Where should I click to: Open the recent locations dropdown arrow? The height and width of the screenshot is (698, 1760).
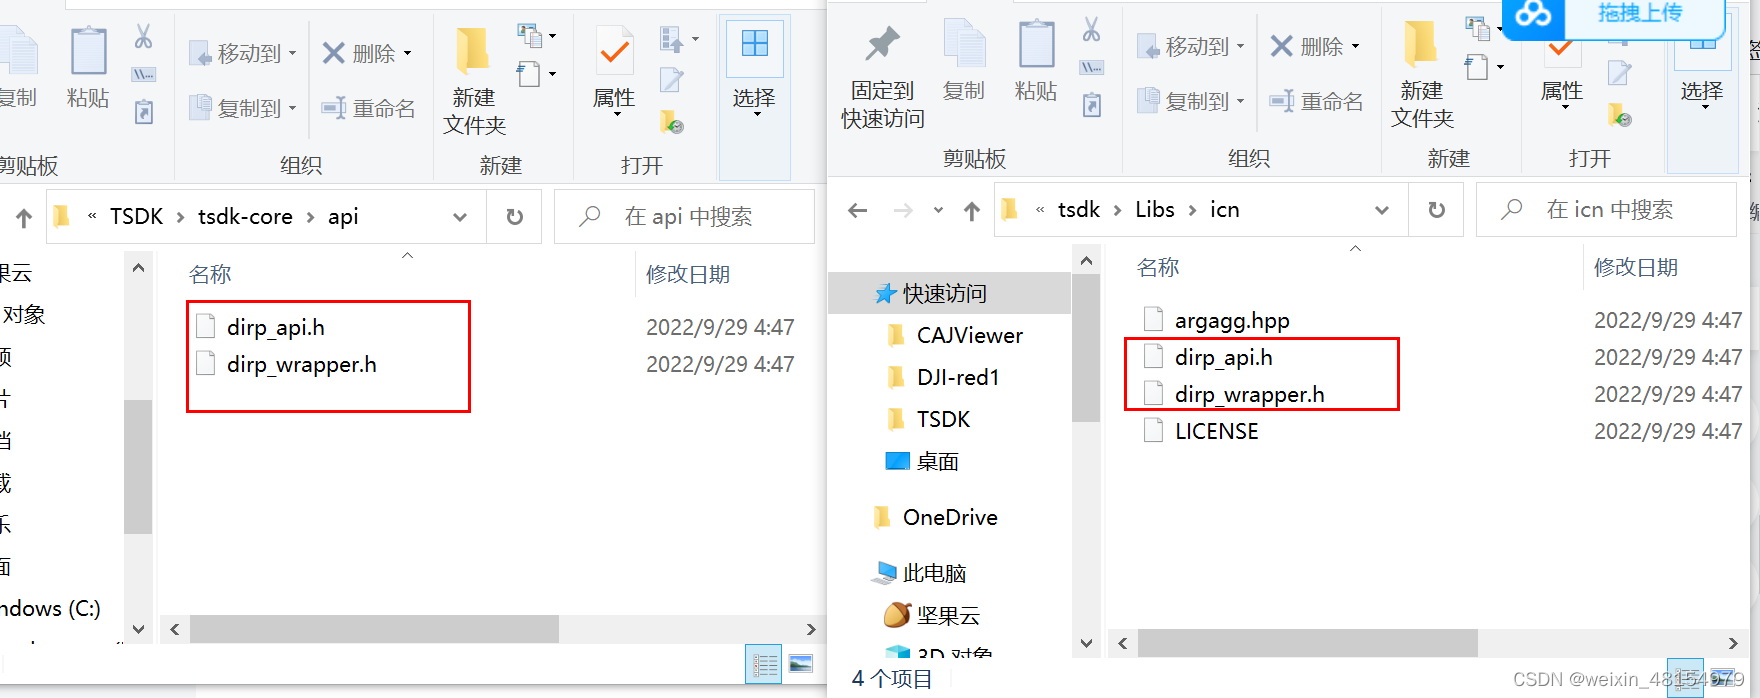click(x=938, y=210)
